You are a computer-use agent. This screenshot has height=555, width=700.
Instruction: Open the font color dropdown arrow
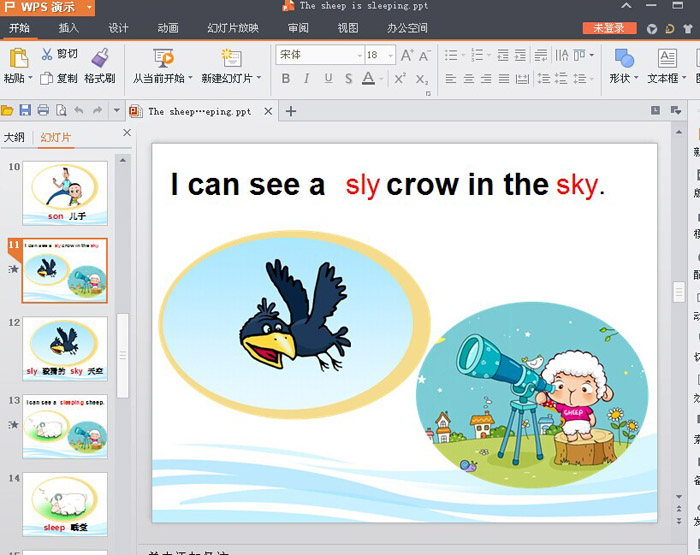point(381,79)
